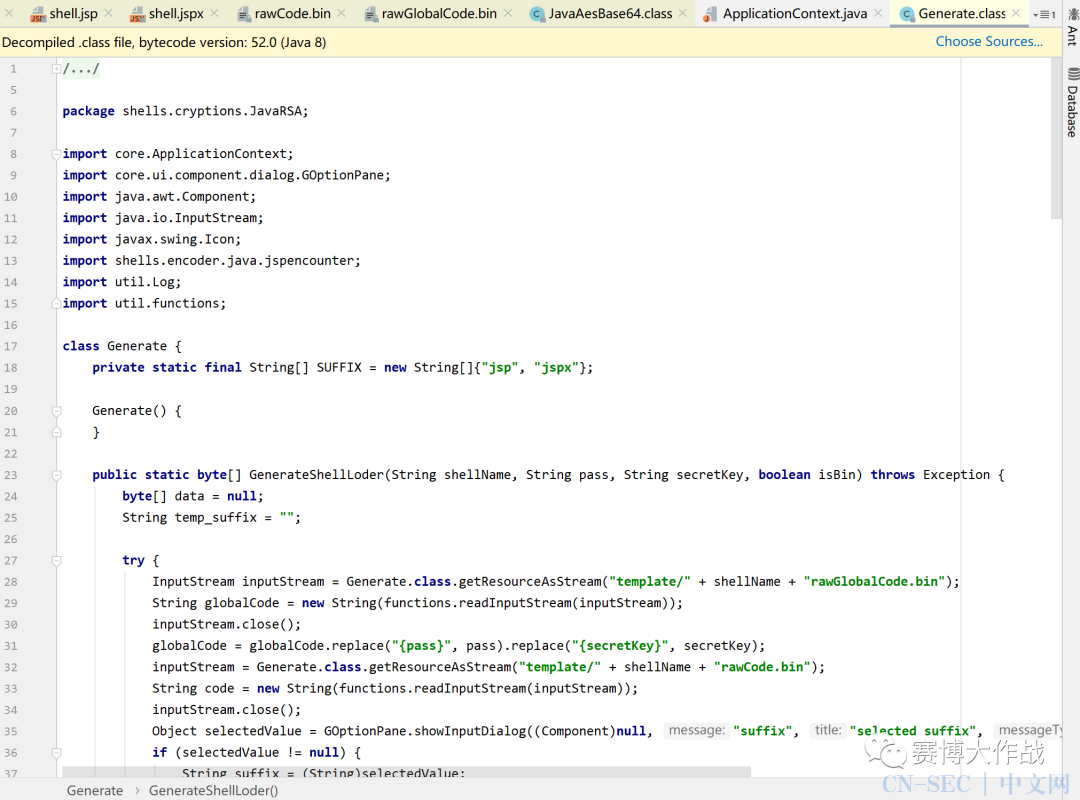The width and height of the screenshot is (1080, 800).
Task: Open the rawGlobalCode.bin tab
Action: click(x=439, y=13)
